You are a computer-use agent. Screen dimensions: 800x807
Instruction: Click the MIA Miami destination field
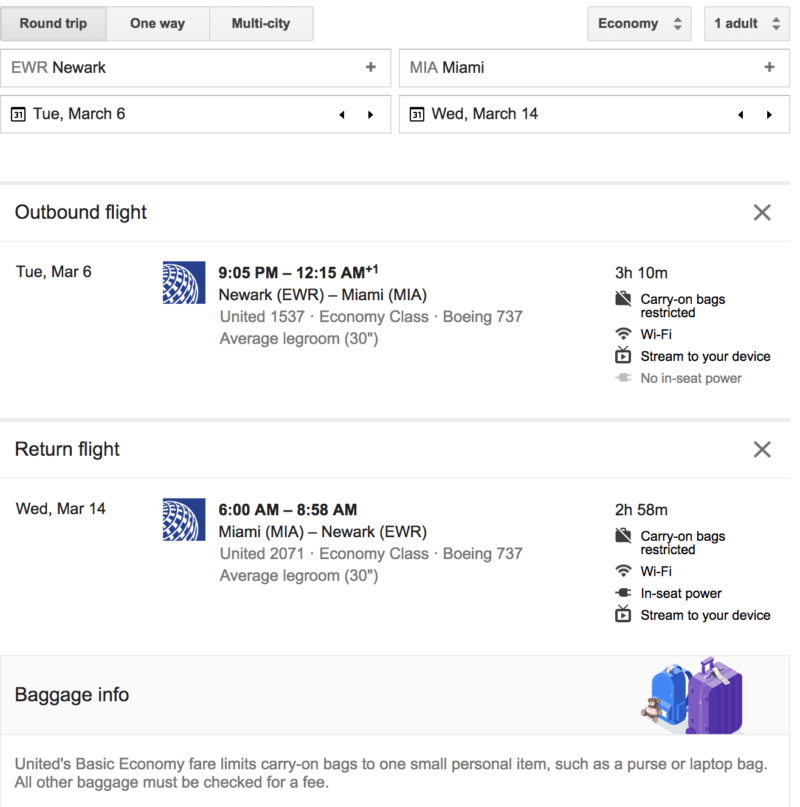(580, 68)
